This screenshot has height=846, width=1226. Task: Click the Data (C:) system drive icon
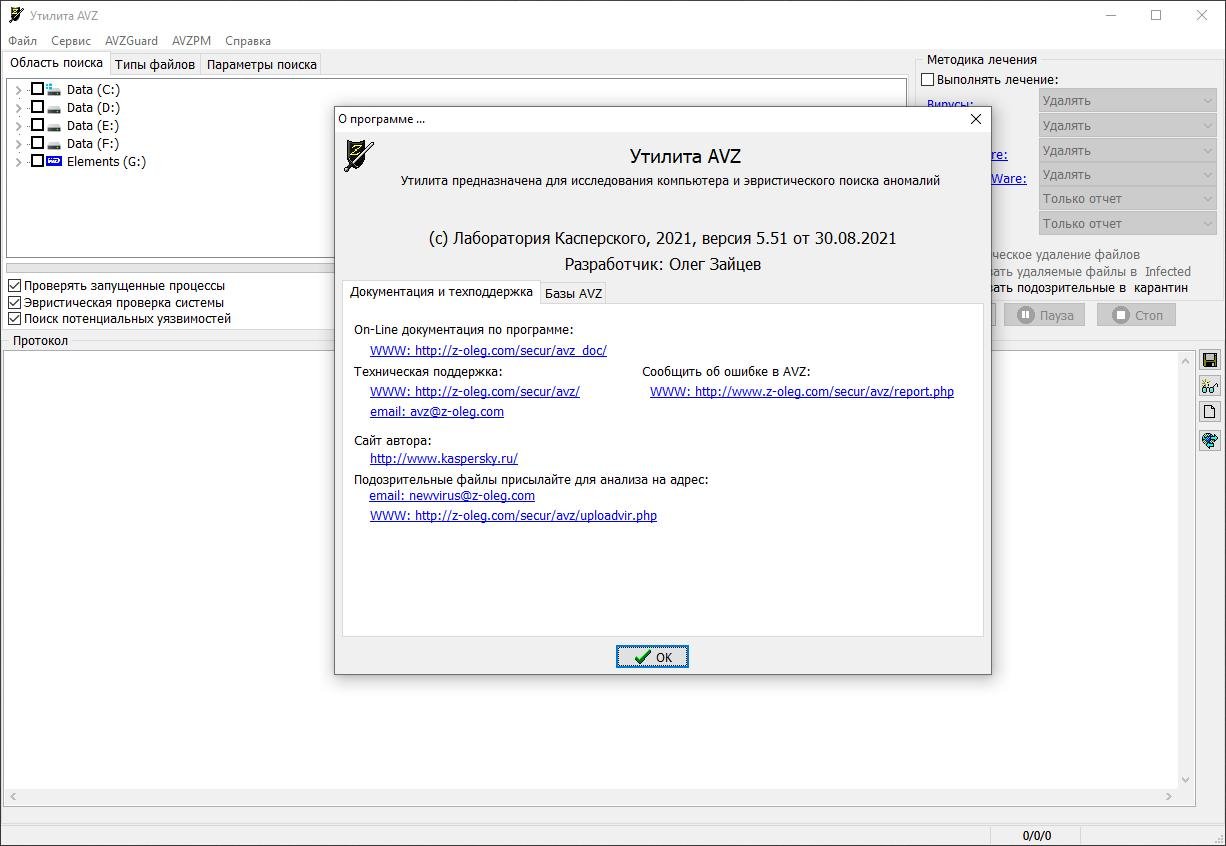coord(54,89)
